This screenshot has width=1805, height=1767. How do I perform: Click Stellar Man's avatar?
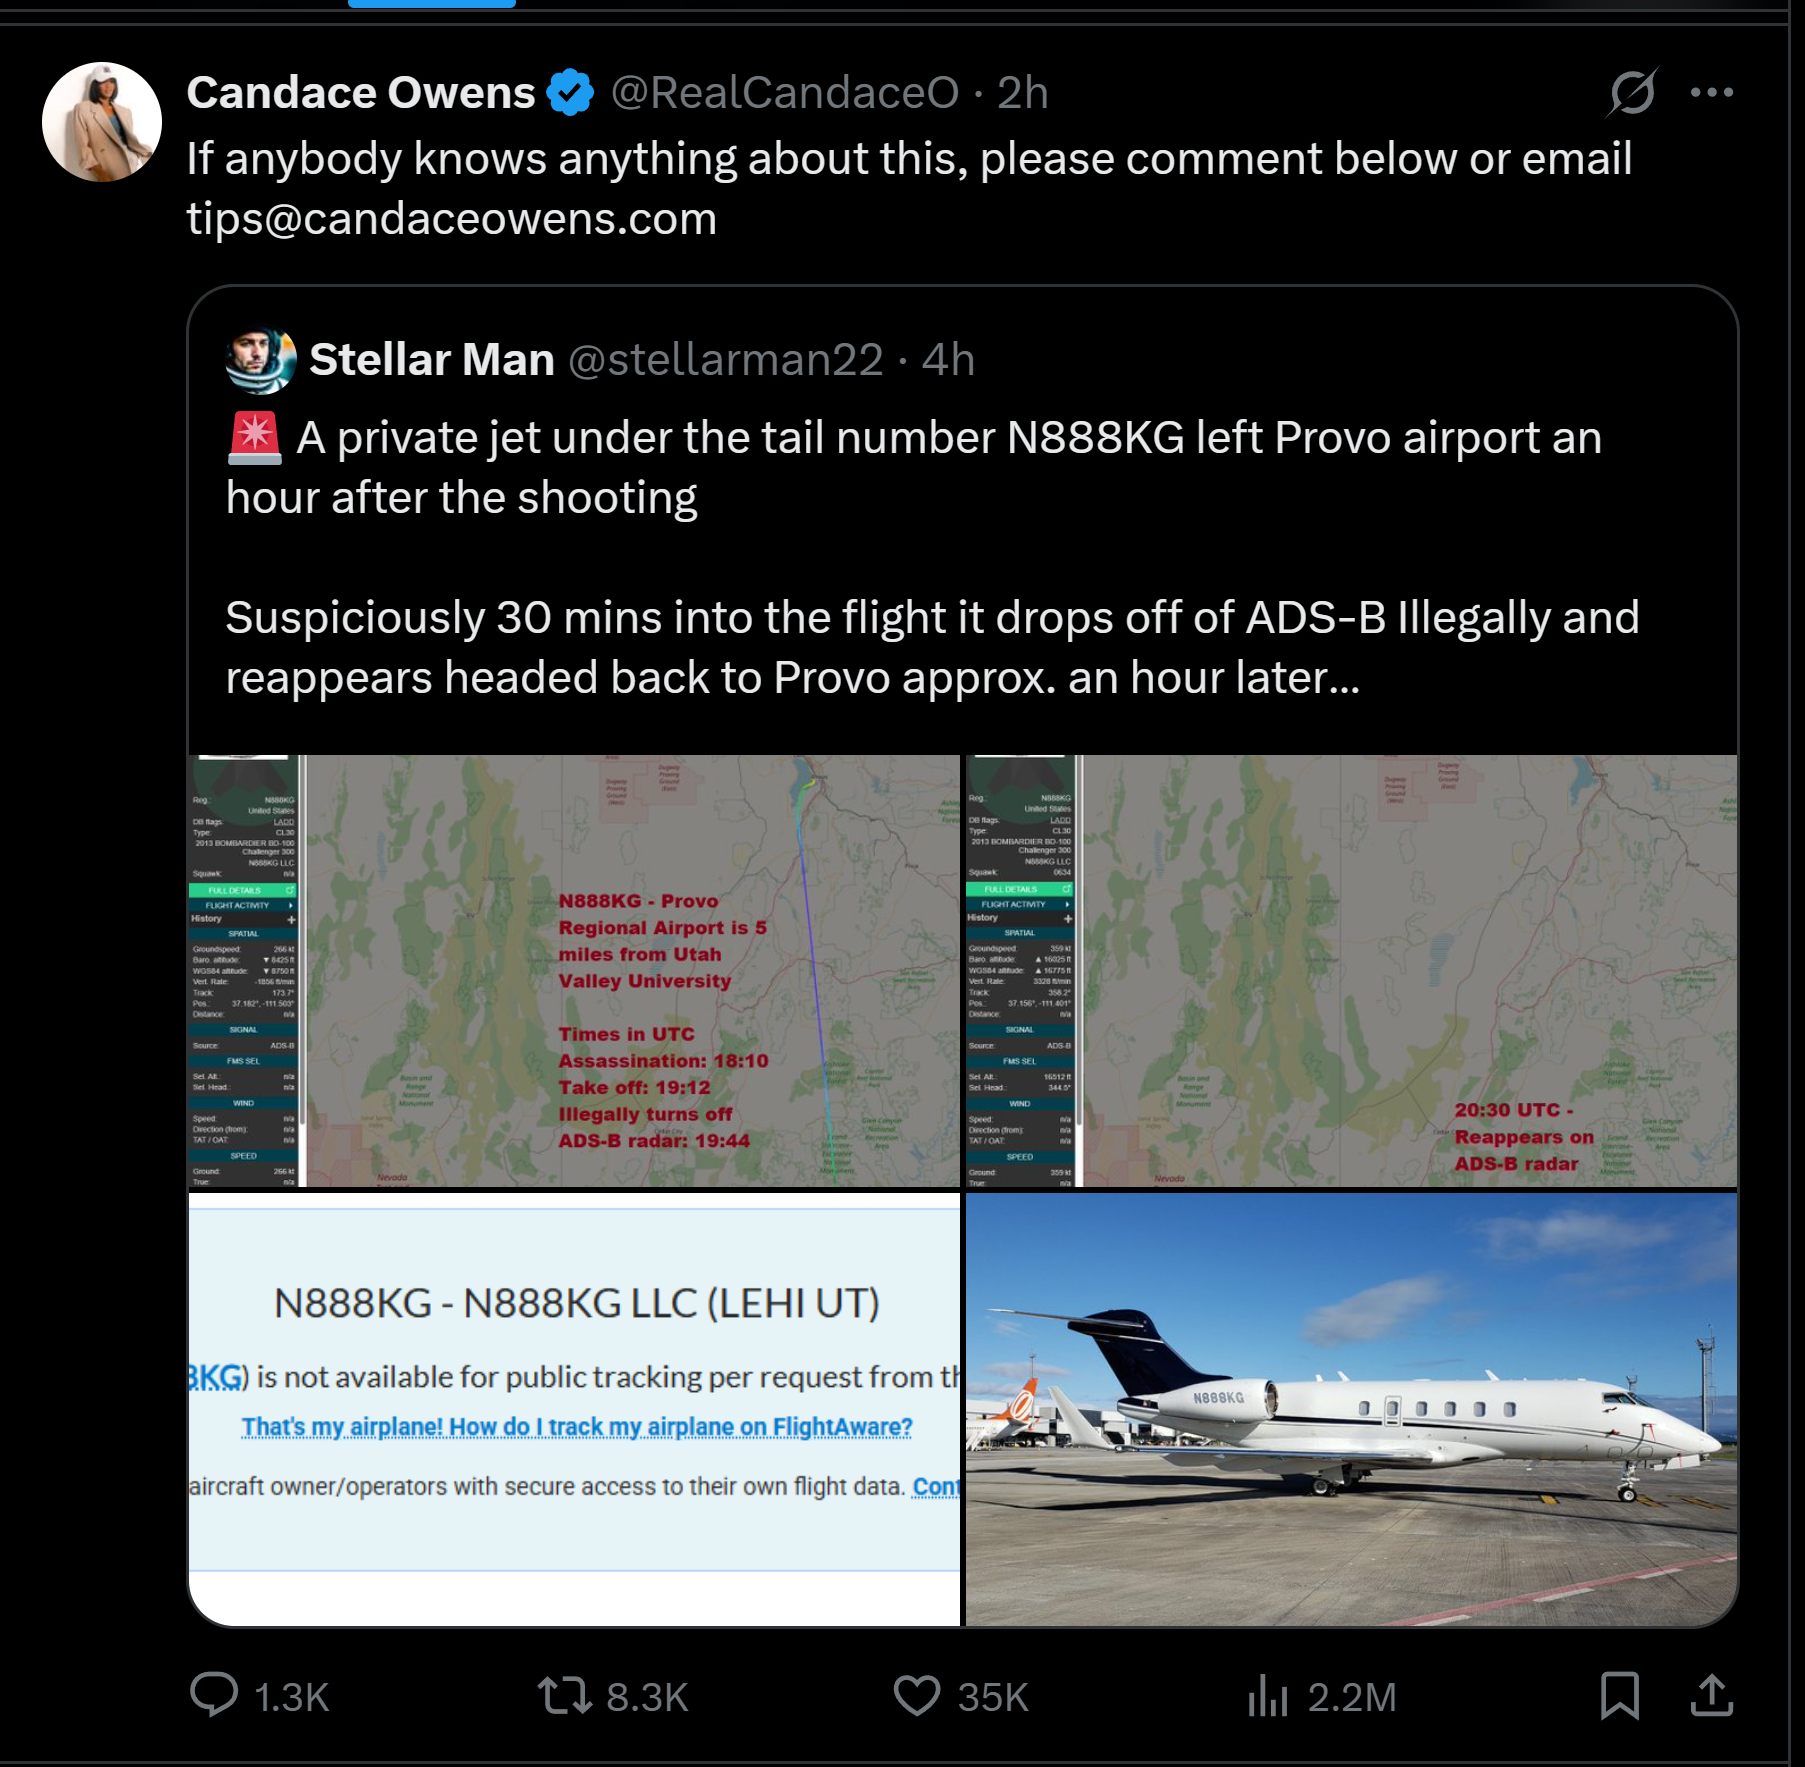point(260,360)
